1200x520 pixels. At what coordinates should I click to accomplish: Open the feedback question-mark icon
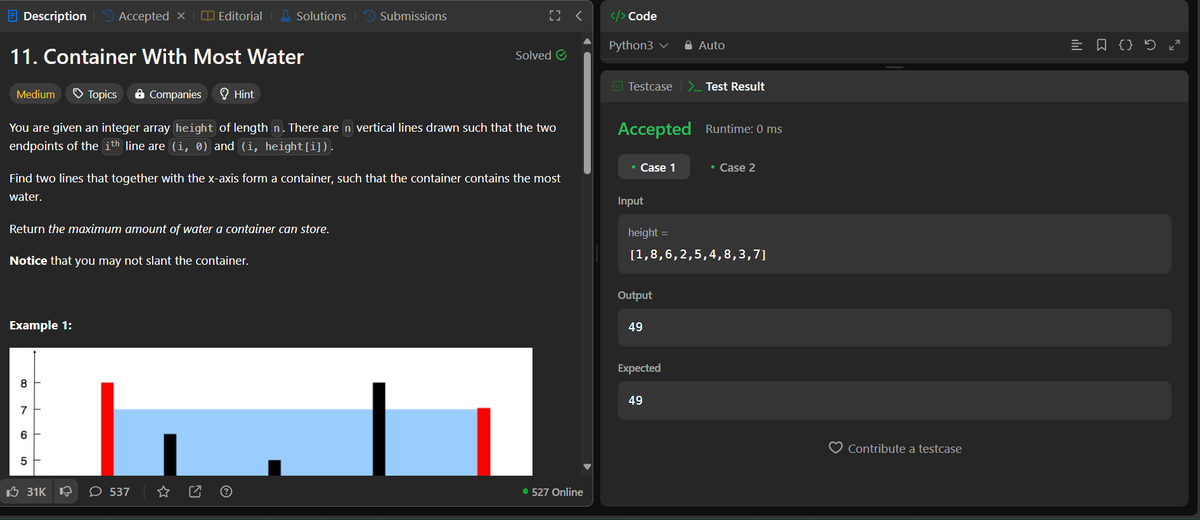coord(227,492)
